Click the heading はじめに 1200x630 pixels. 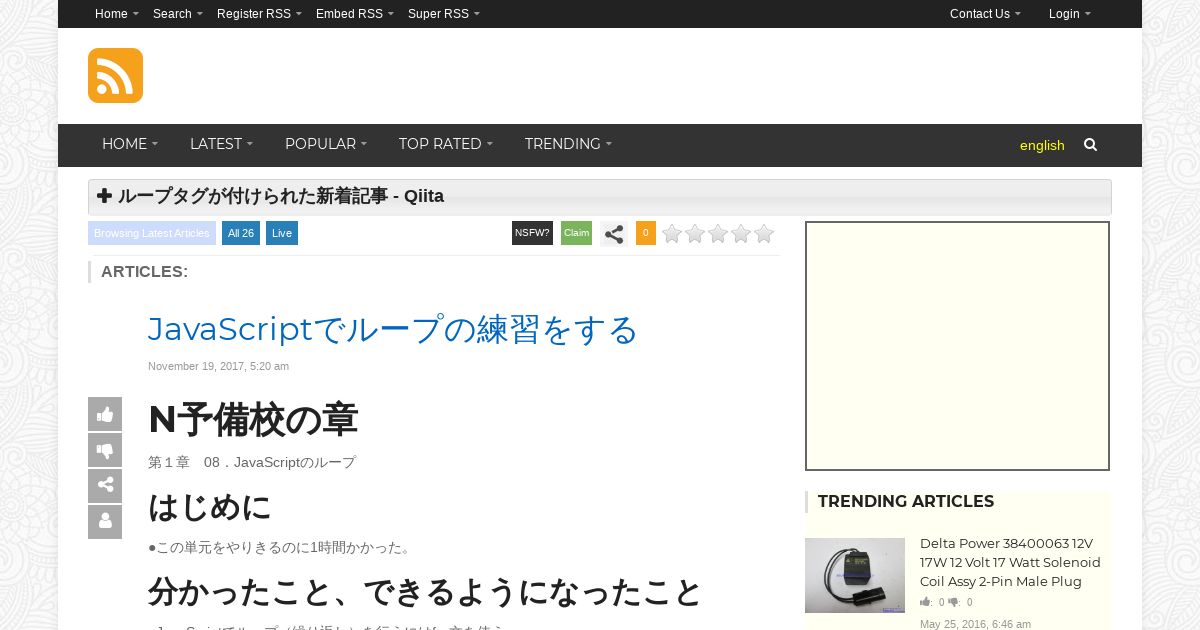pos(210,507)
